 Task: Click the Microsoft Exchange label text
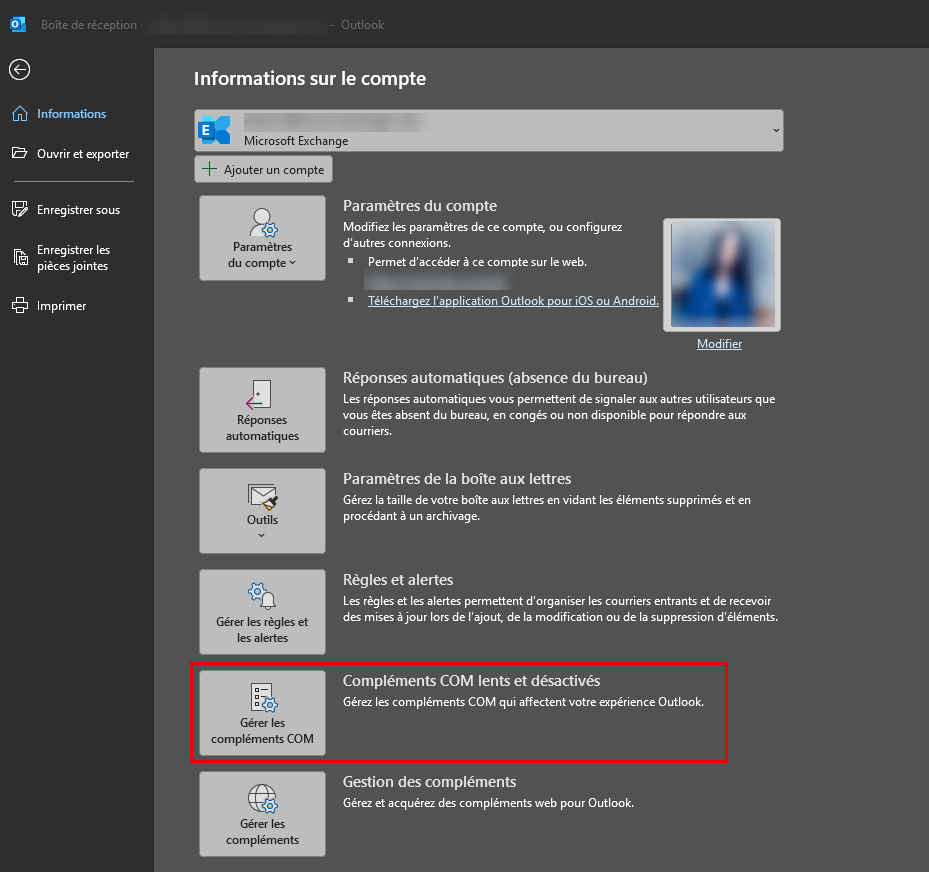[x=296, y=141]
